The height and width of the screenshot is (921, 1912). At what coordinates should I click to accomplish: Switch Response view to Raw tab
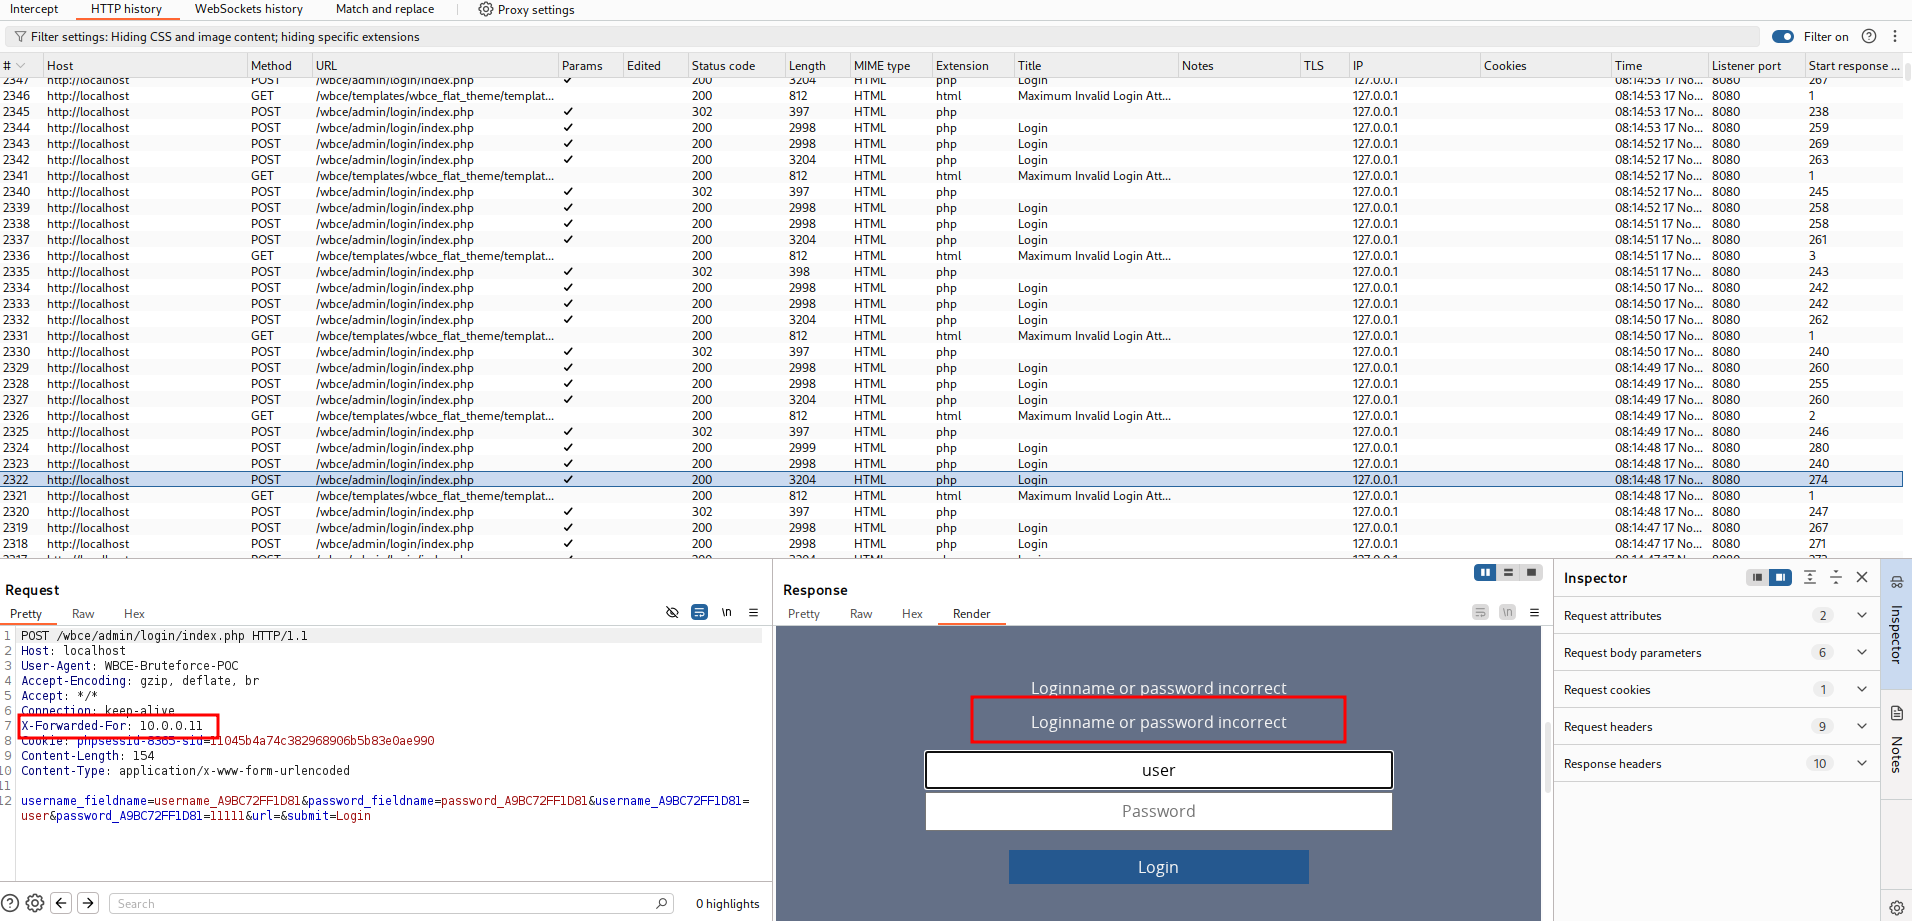tap(861, 614)
